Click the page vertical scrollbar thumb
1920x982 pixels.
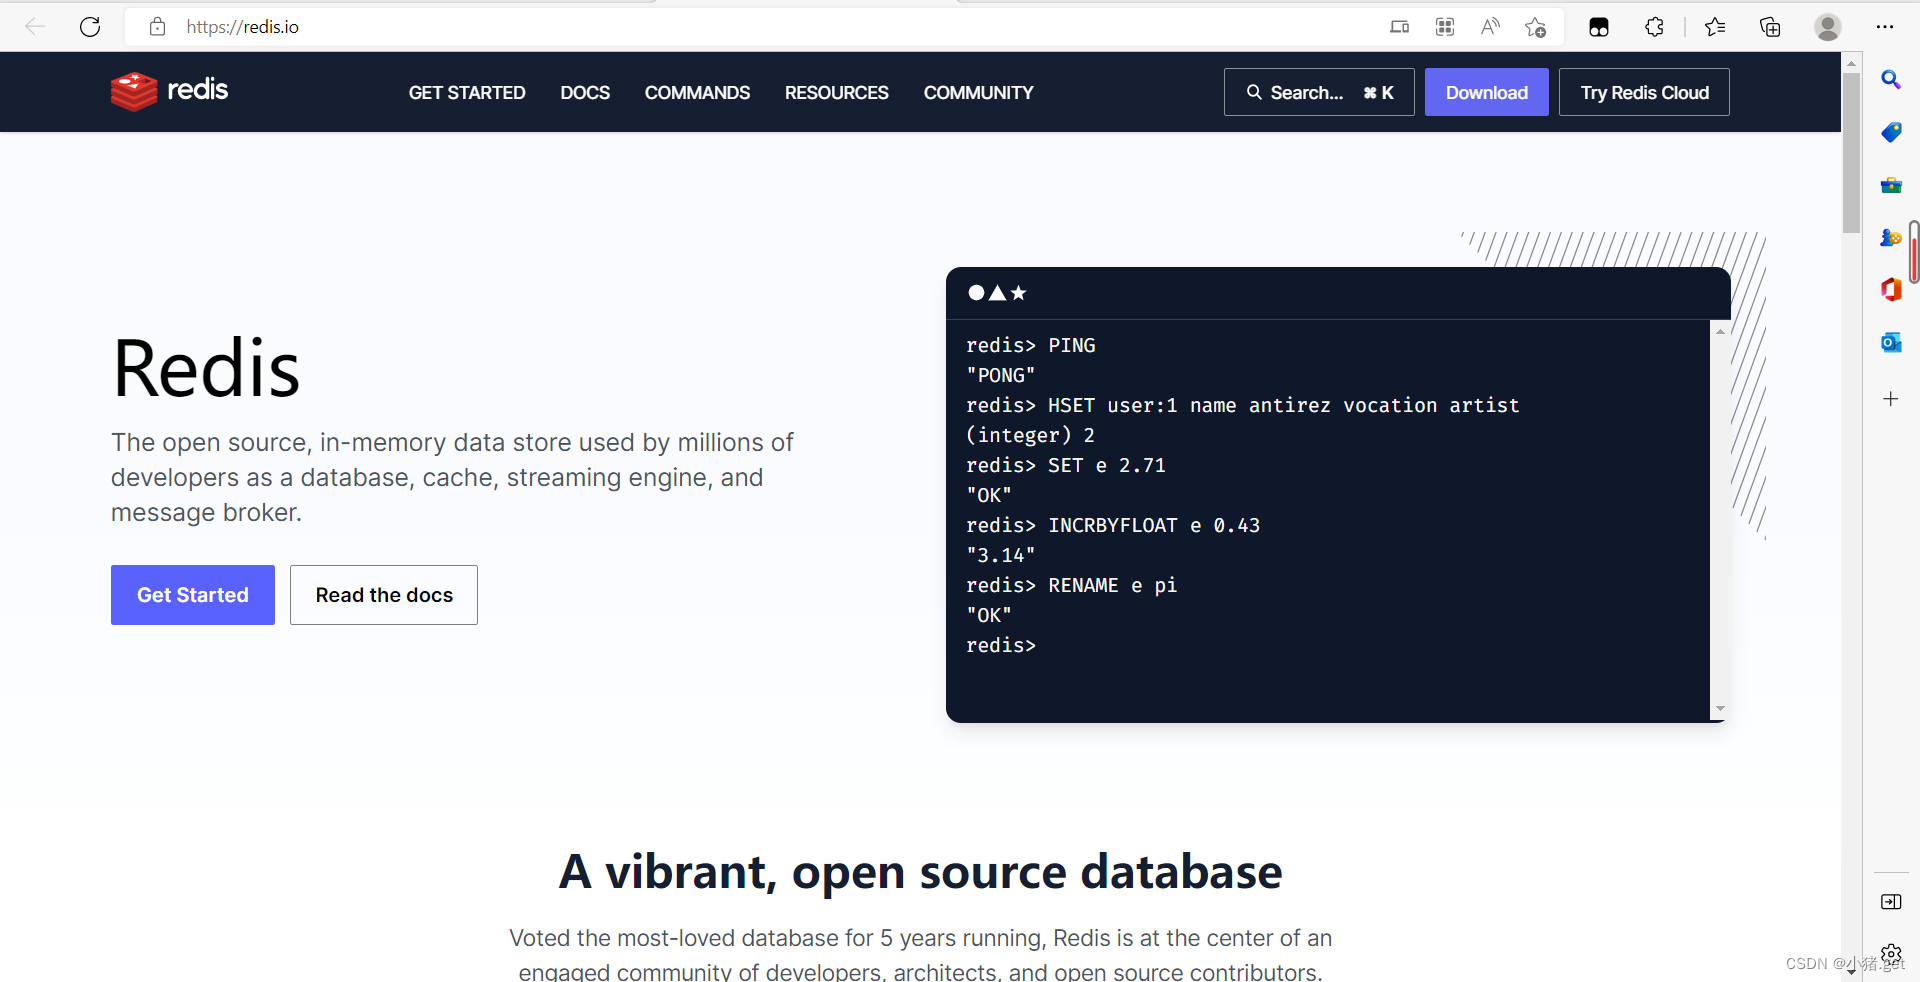click(x=1851, y=153)
